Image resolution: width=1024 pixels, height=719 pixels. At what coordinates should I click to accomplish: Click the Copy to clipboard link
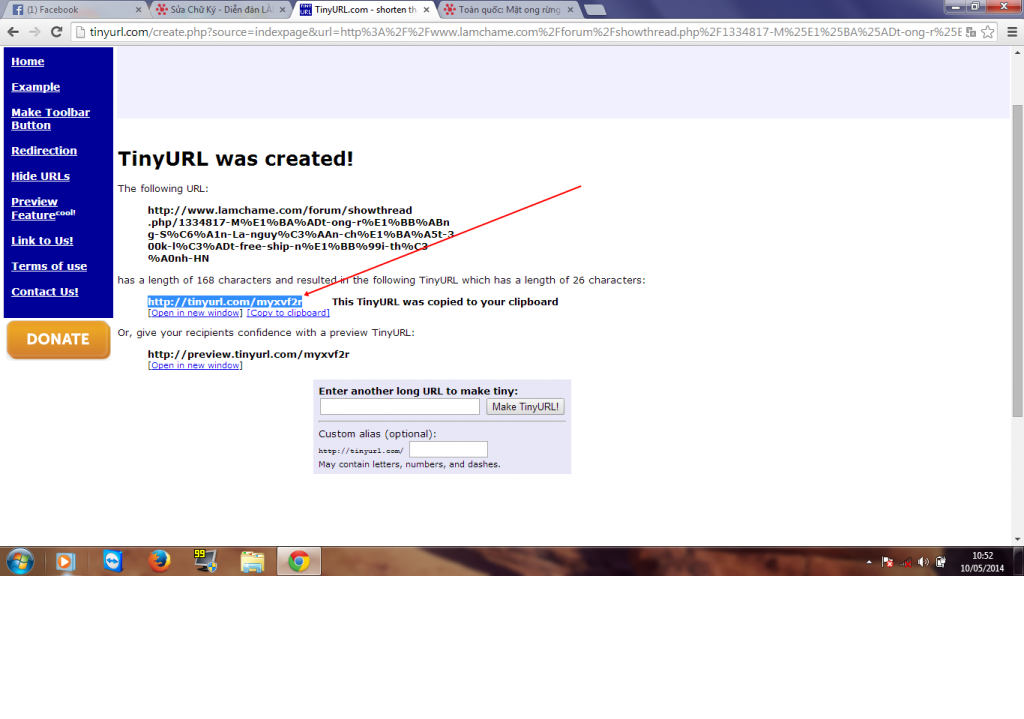[x=288, y=313]
